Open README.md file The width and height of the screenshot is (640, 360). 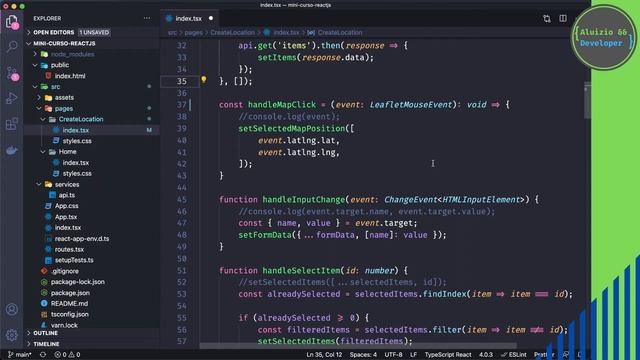[69, 303]
